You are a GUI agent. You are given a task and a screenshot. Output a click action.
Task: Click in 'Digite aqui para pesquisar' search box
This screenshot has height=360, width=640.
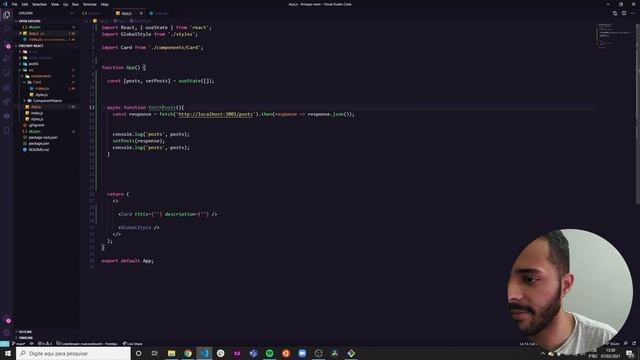(73, 353)
